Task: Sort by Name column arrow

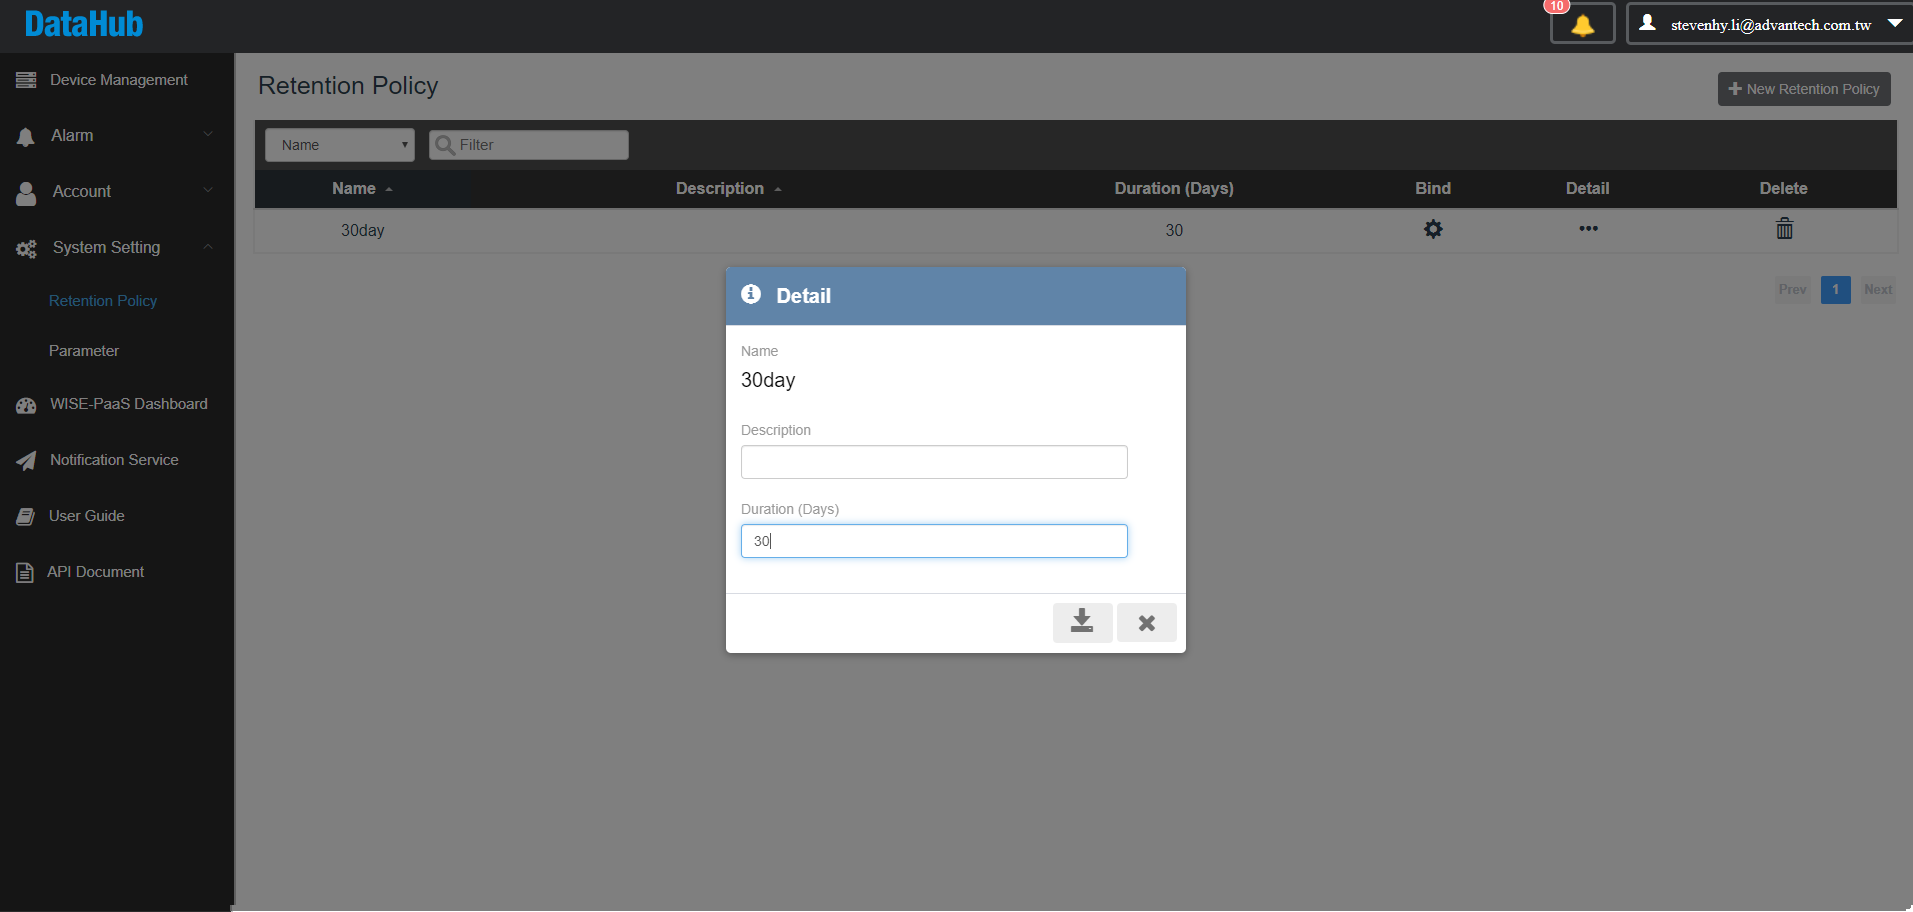Action: pos(389,189)
